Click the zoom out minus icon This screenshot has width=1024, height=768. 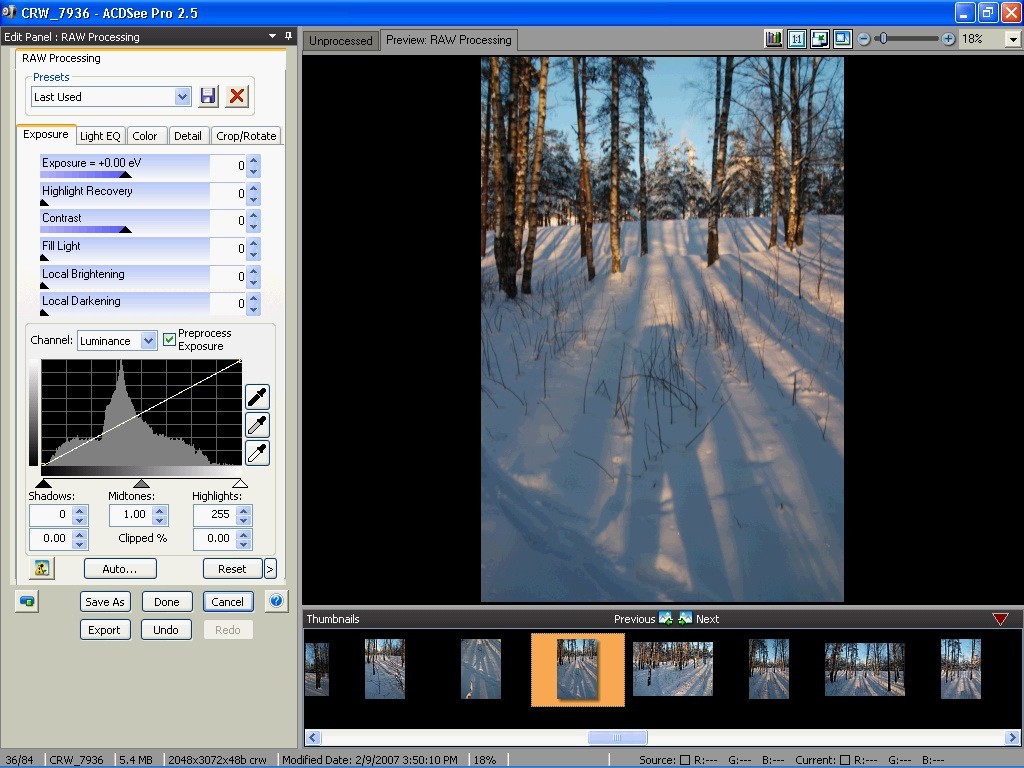[x=862, y=39]
